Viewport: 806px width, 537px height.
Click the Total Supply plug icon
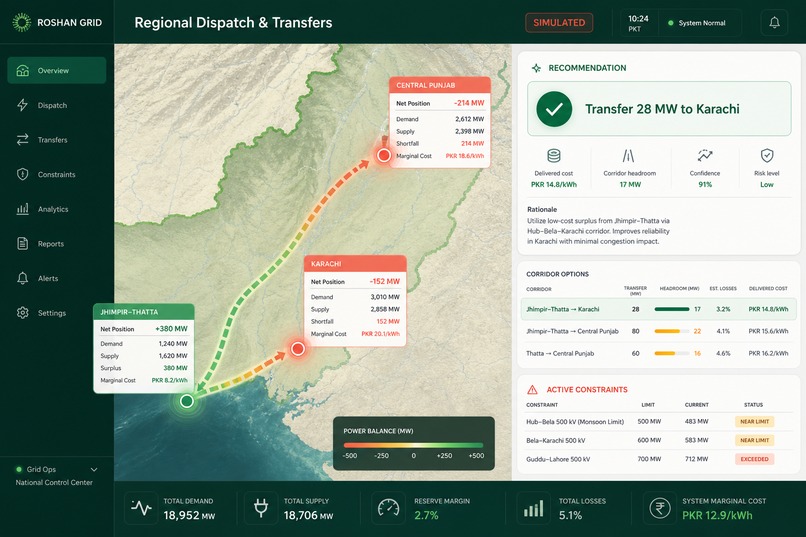click(261, 508)
